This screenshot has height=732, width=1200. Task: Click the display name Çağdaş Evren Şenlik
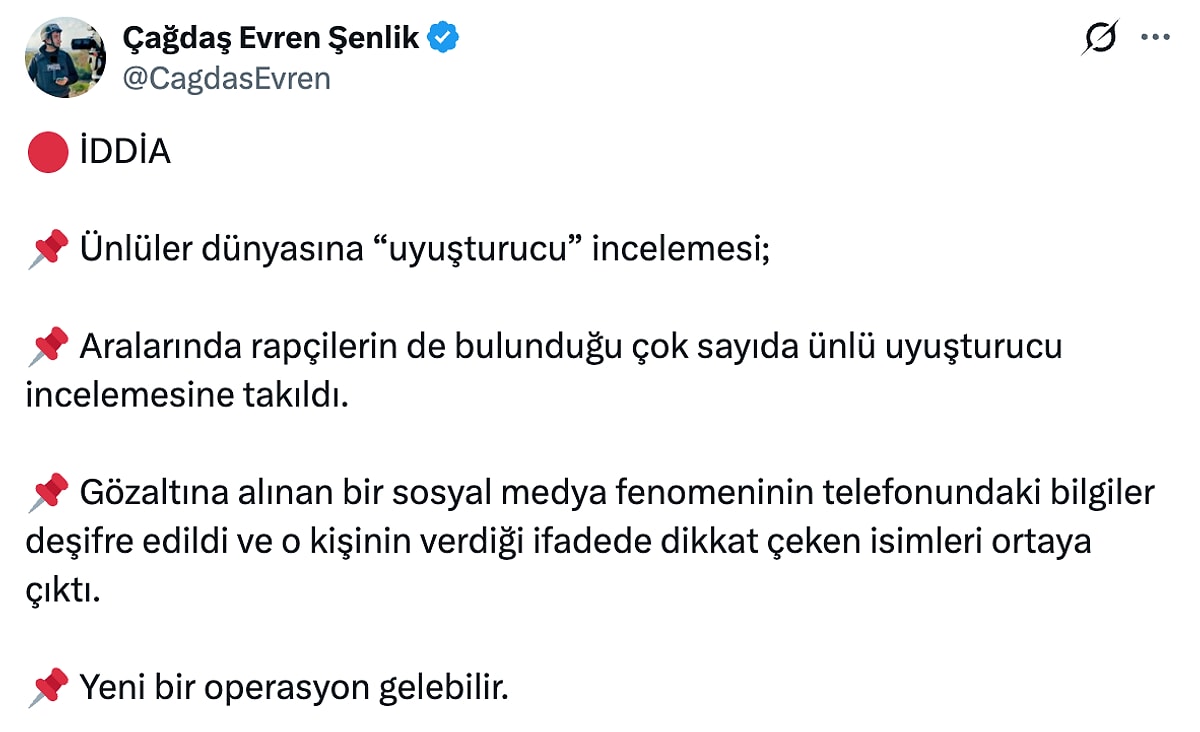[271, 38]
